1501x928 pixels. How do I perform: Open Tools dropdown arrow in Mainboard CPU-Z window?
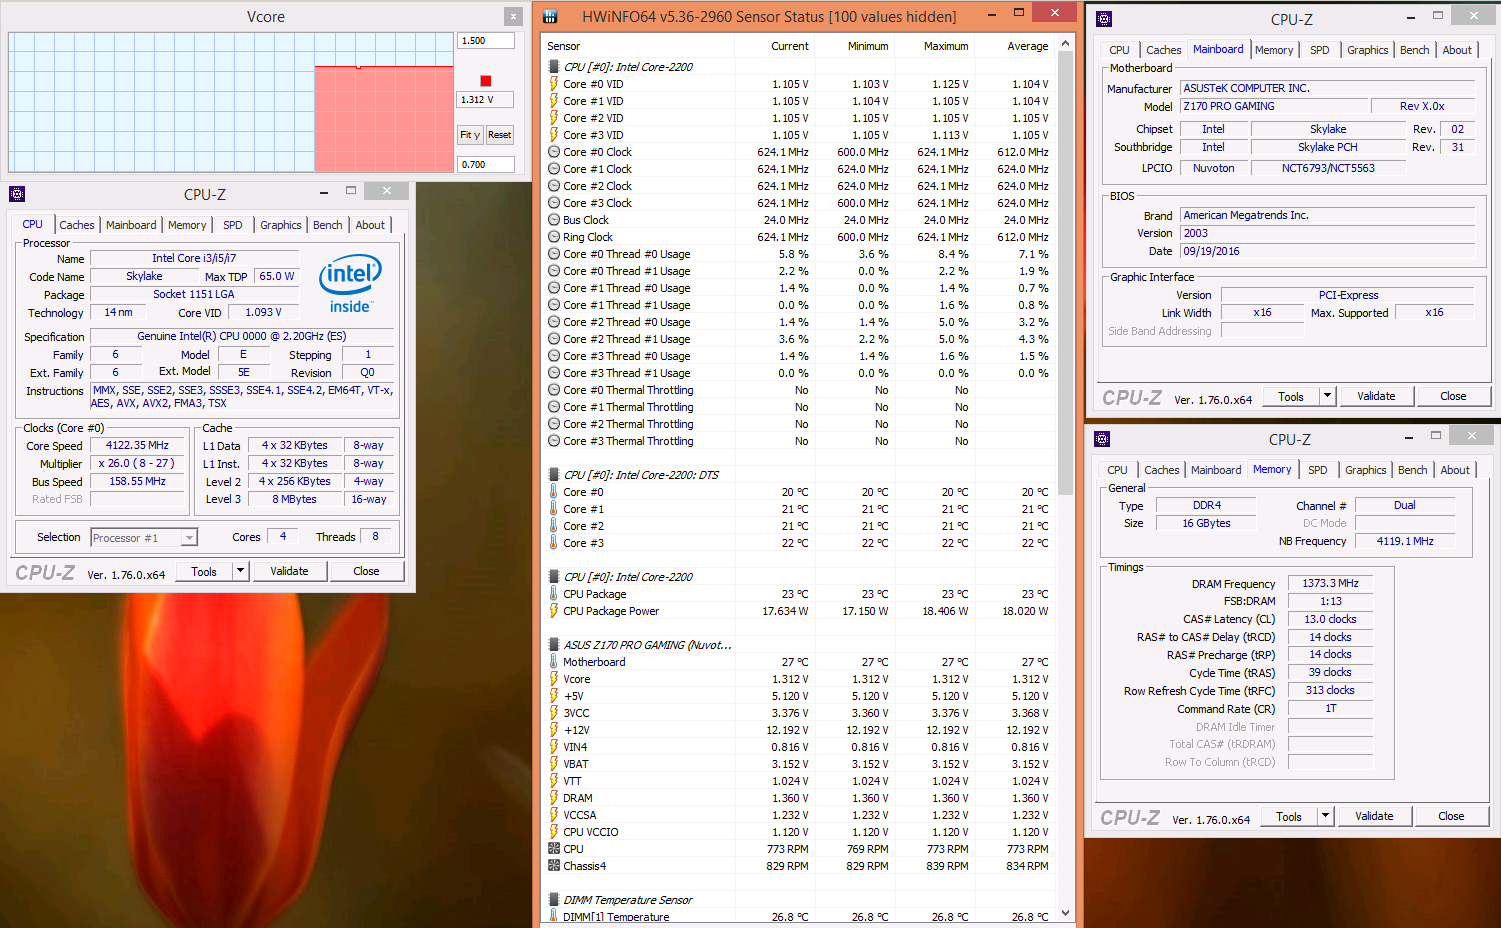point(1327,396)
